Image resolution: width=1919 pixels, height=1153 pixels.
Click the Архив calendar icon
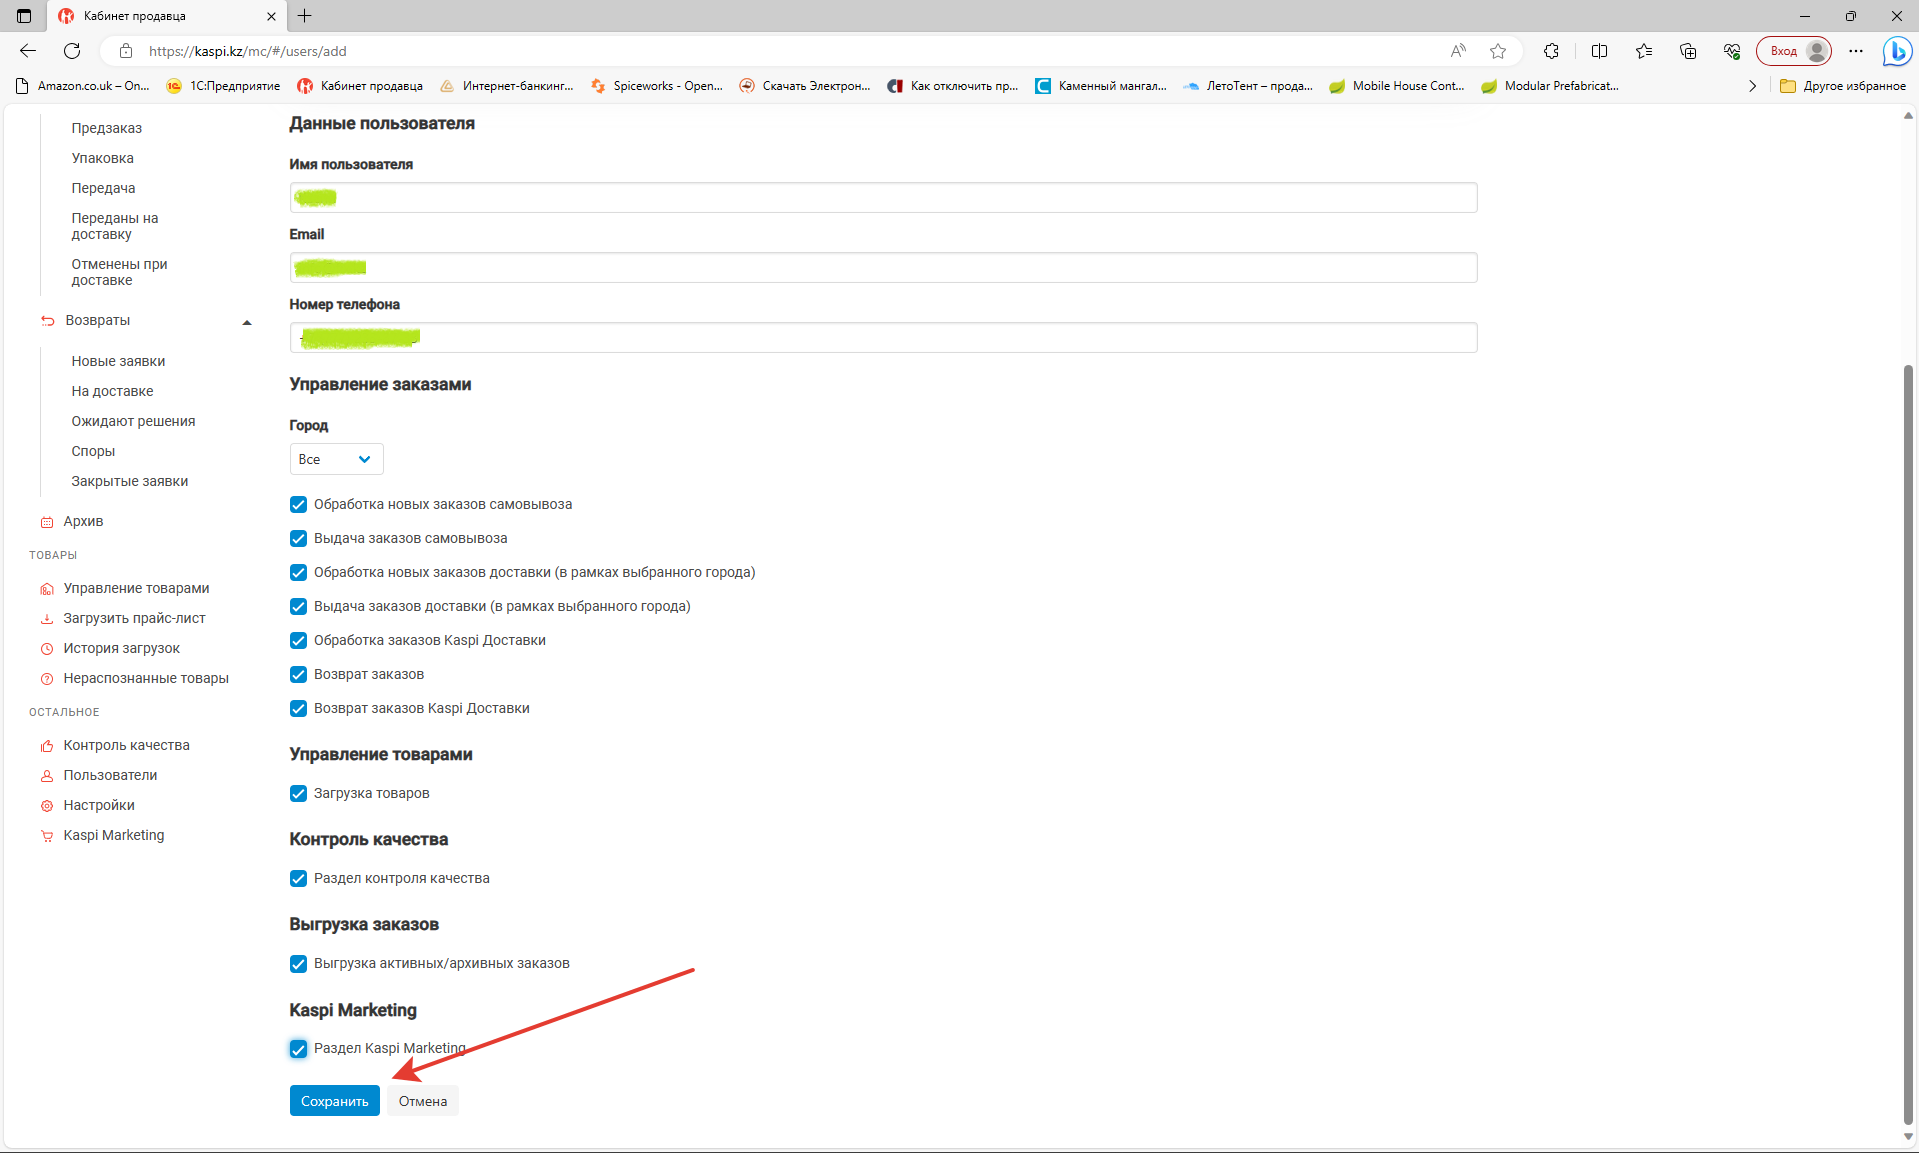point(47,522)
